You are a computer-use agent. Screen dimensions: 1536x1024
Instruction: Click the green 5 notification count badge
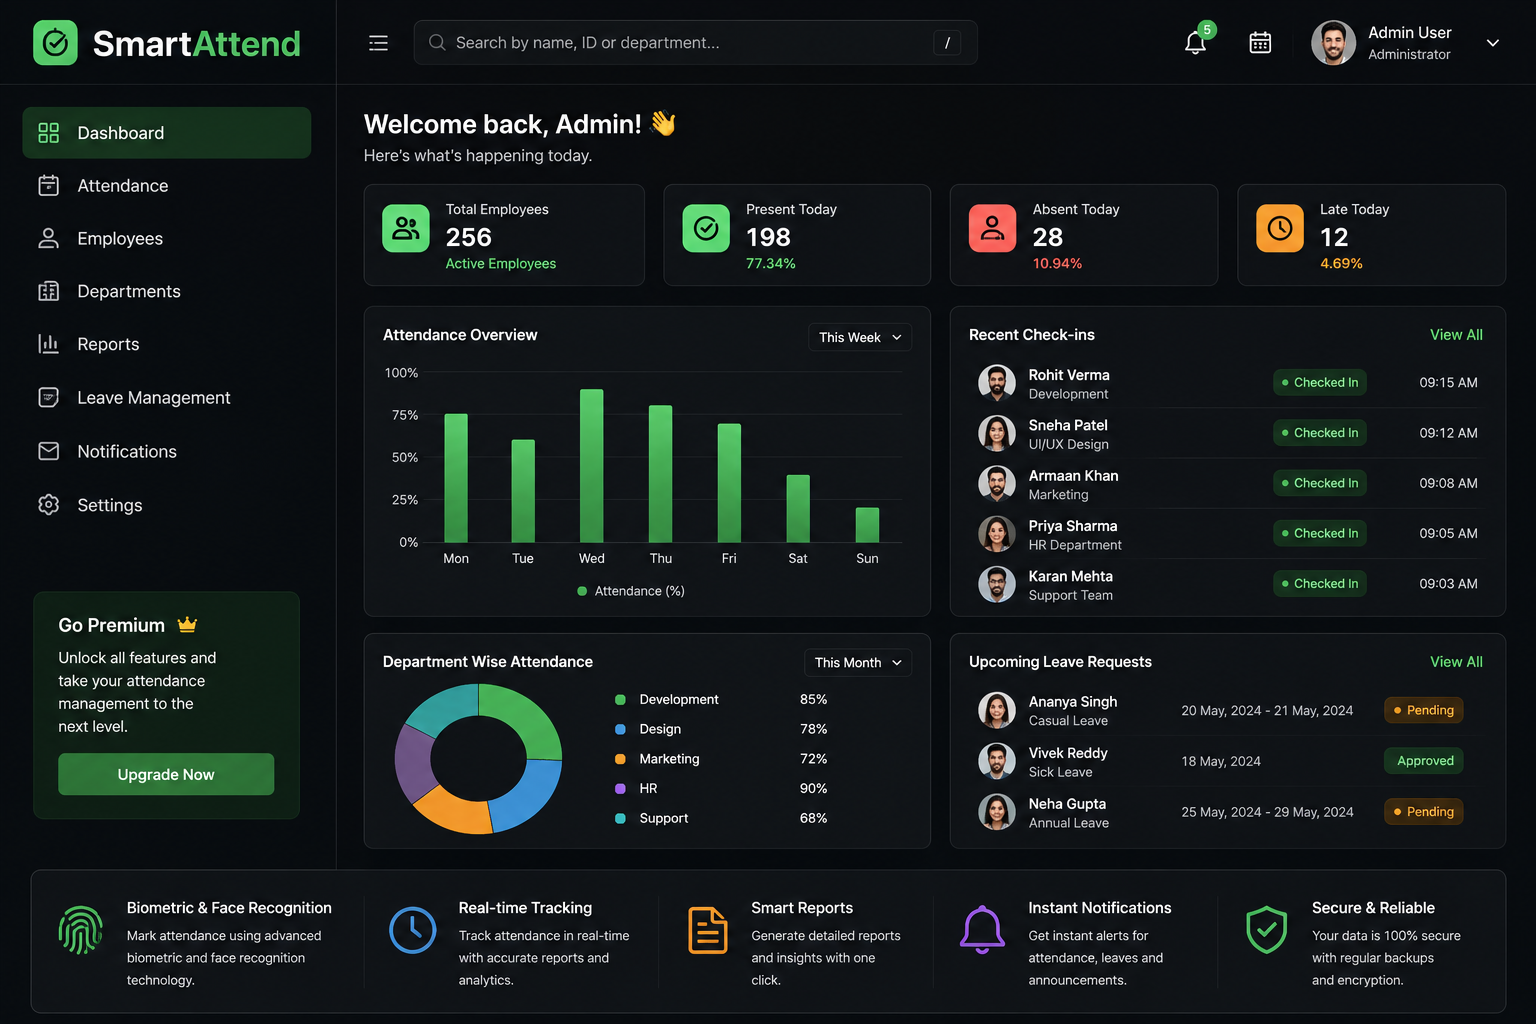click(x=1207, y=30)
